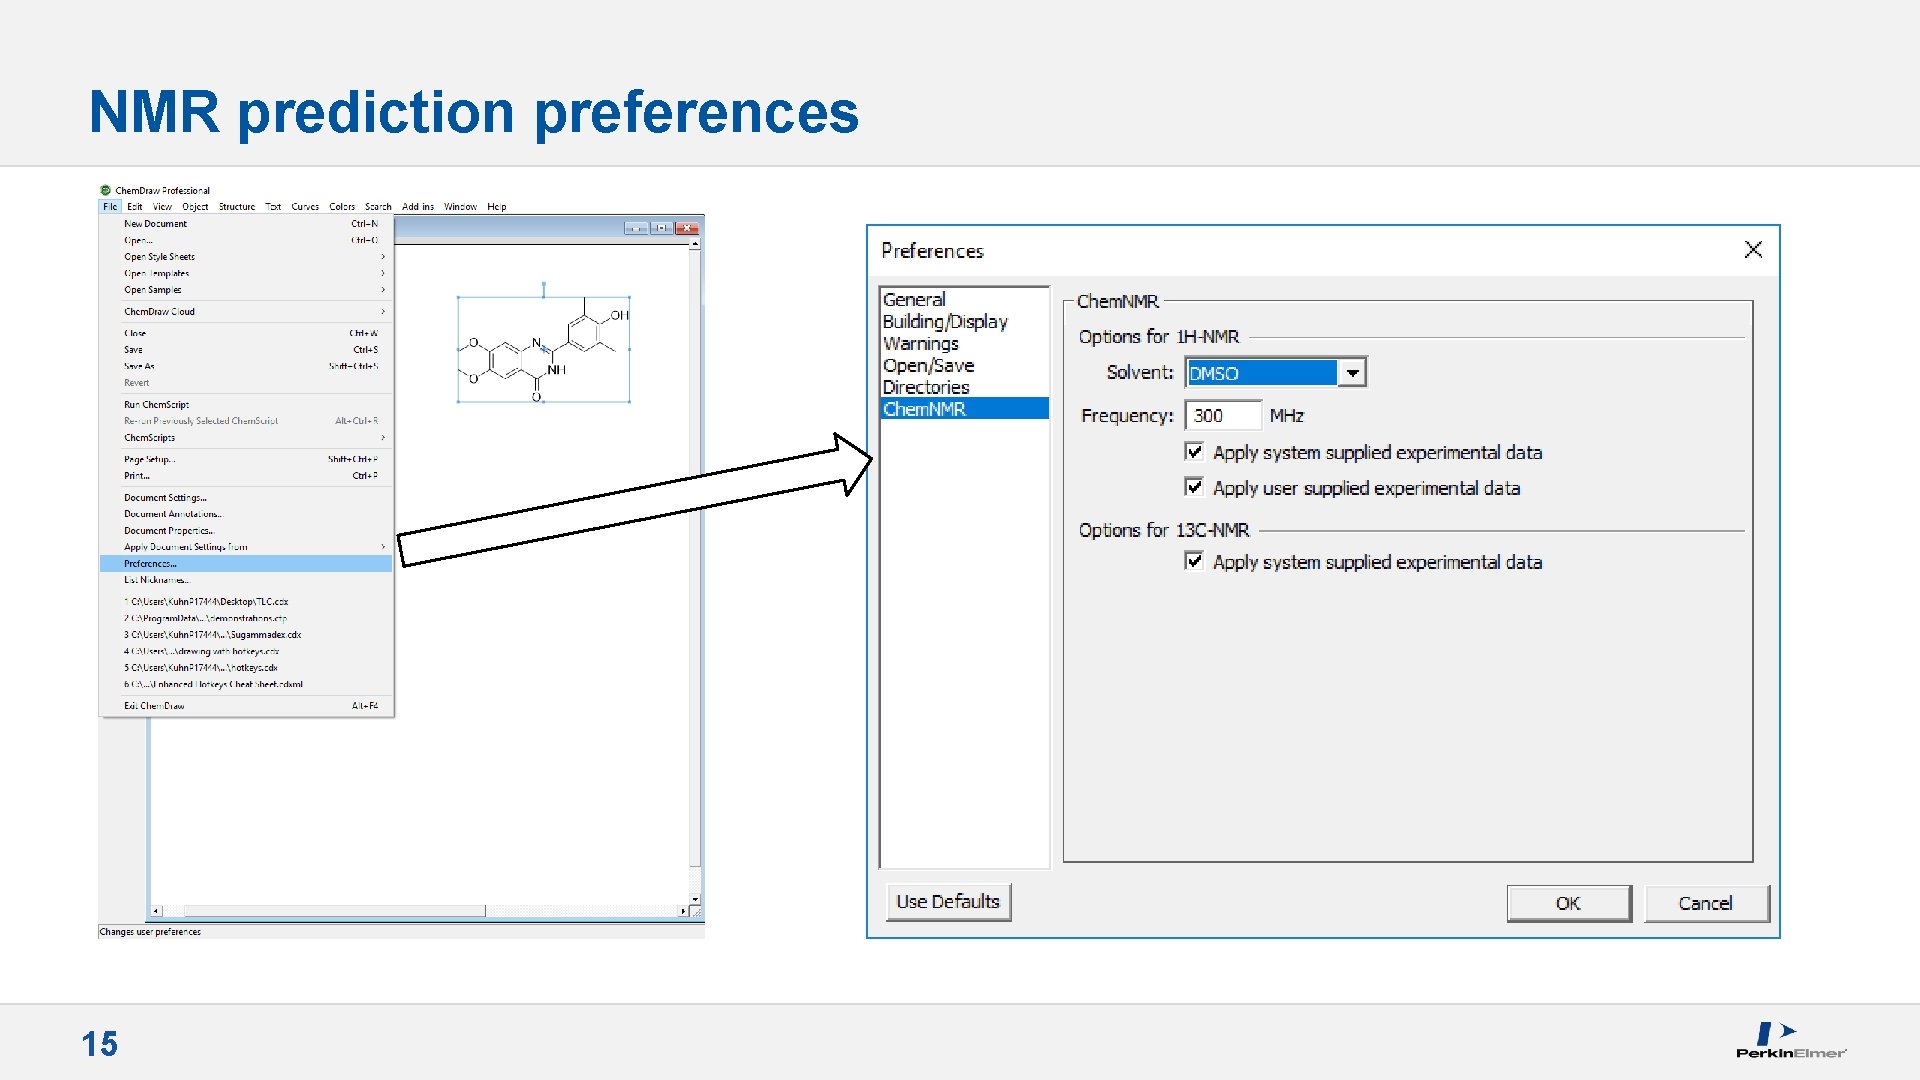This screenshot has width=1920, height=1080.
Task: Open the Solvent DMSO dropdown
Action: click(1352, 373)
